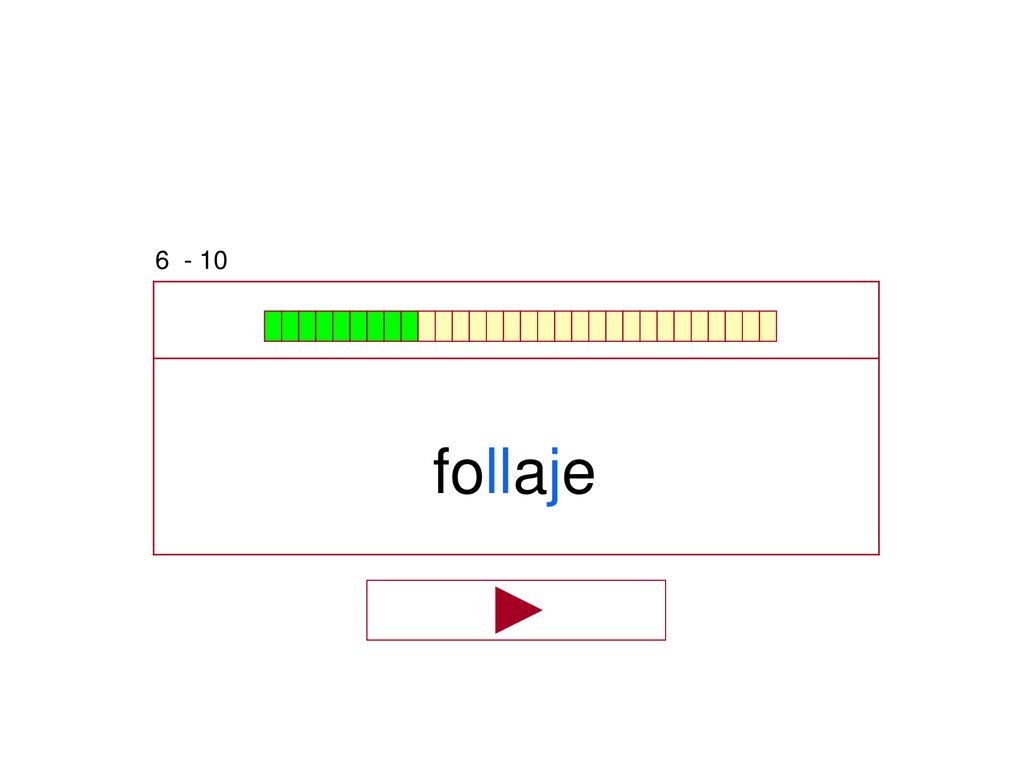The width and height of the screenshot is (1024, 768).
Task: Click the black letter a in follaje
Action: click(x=529, y=475)
